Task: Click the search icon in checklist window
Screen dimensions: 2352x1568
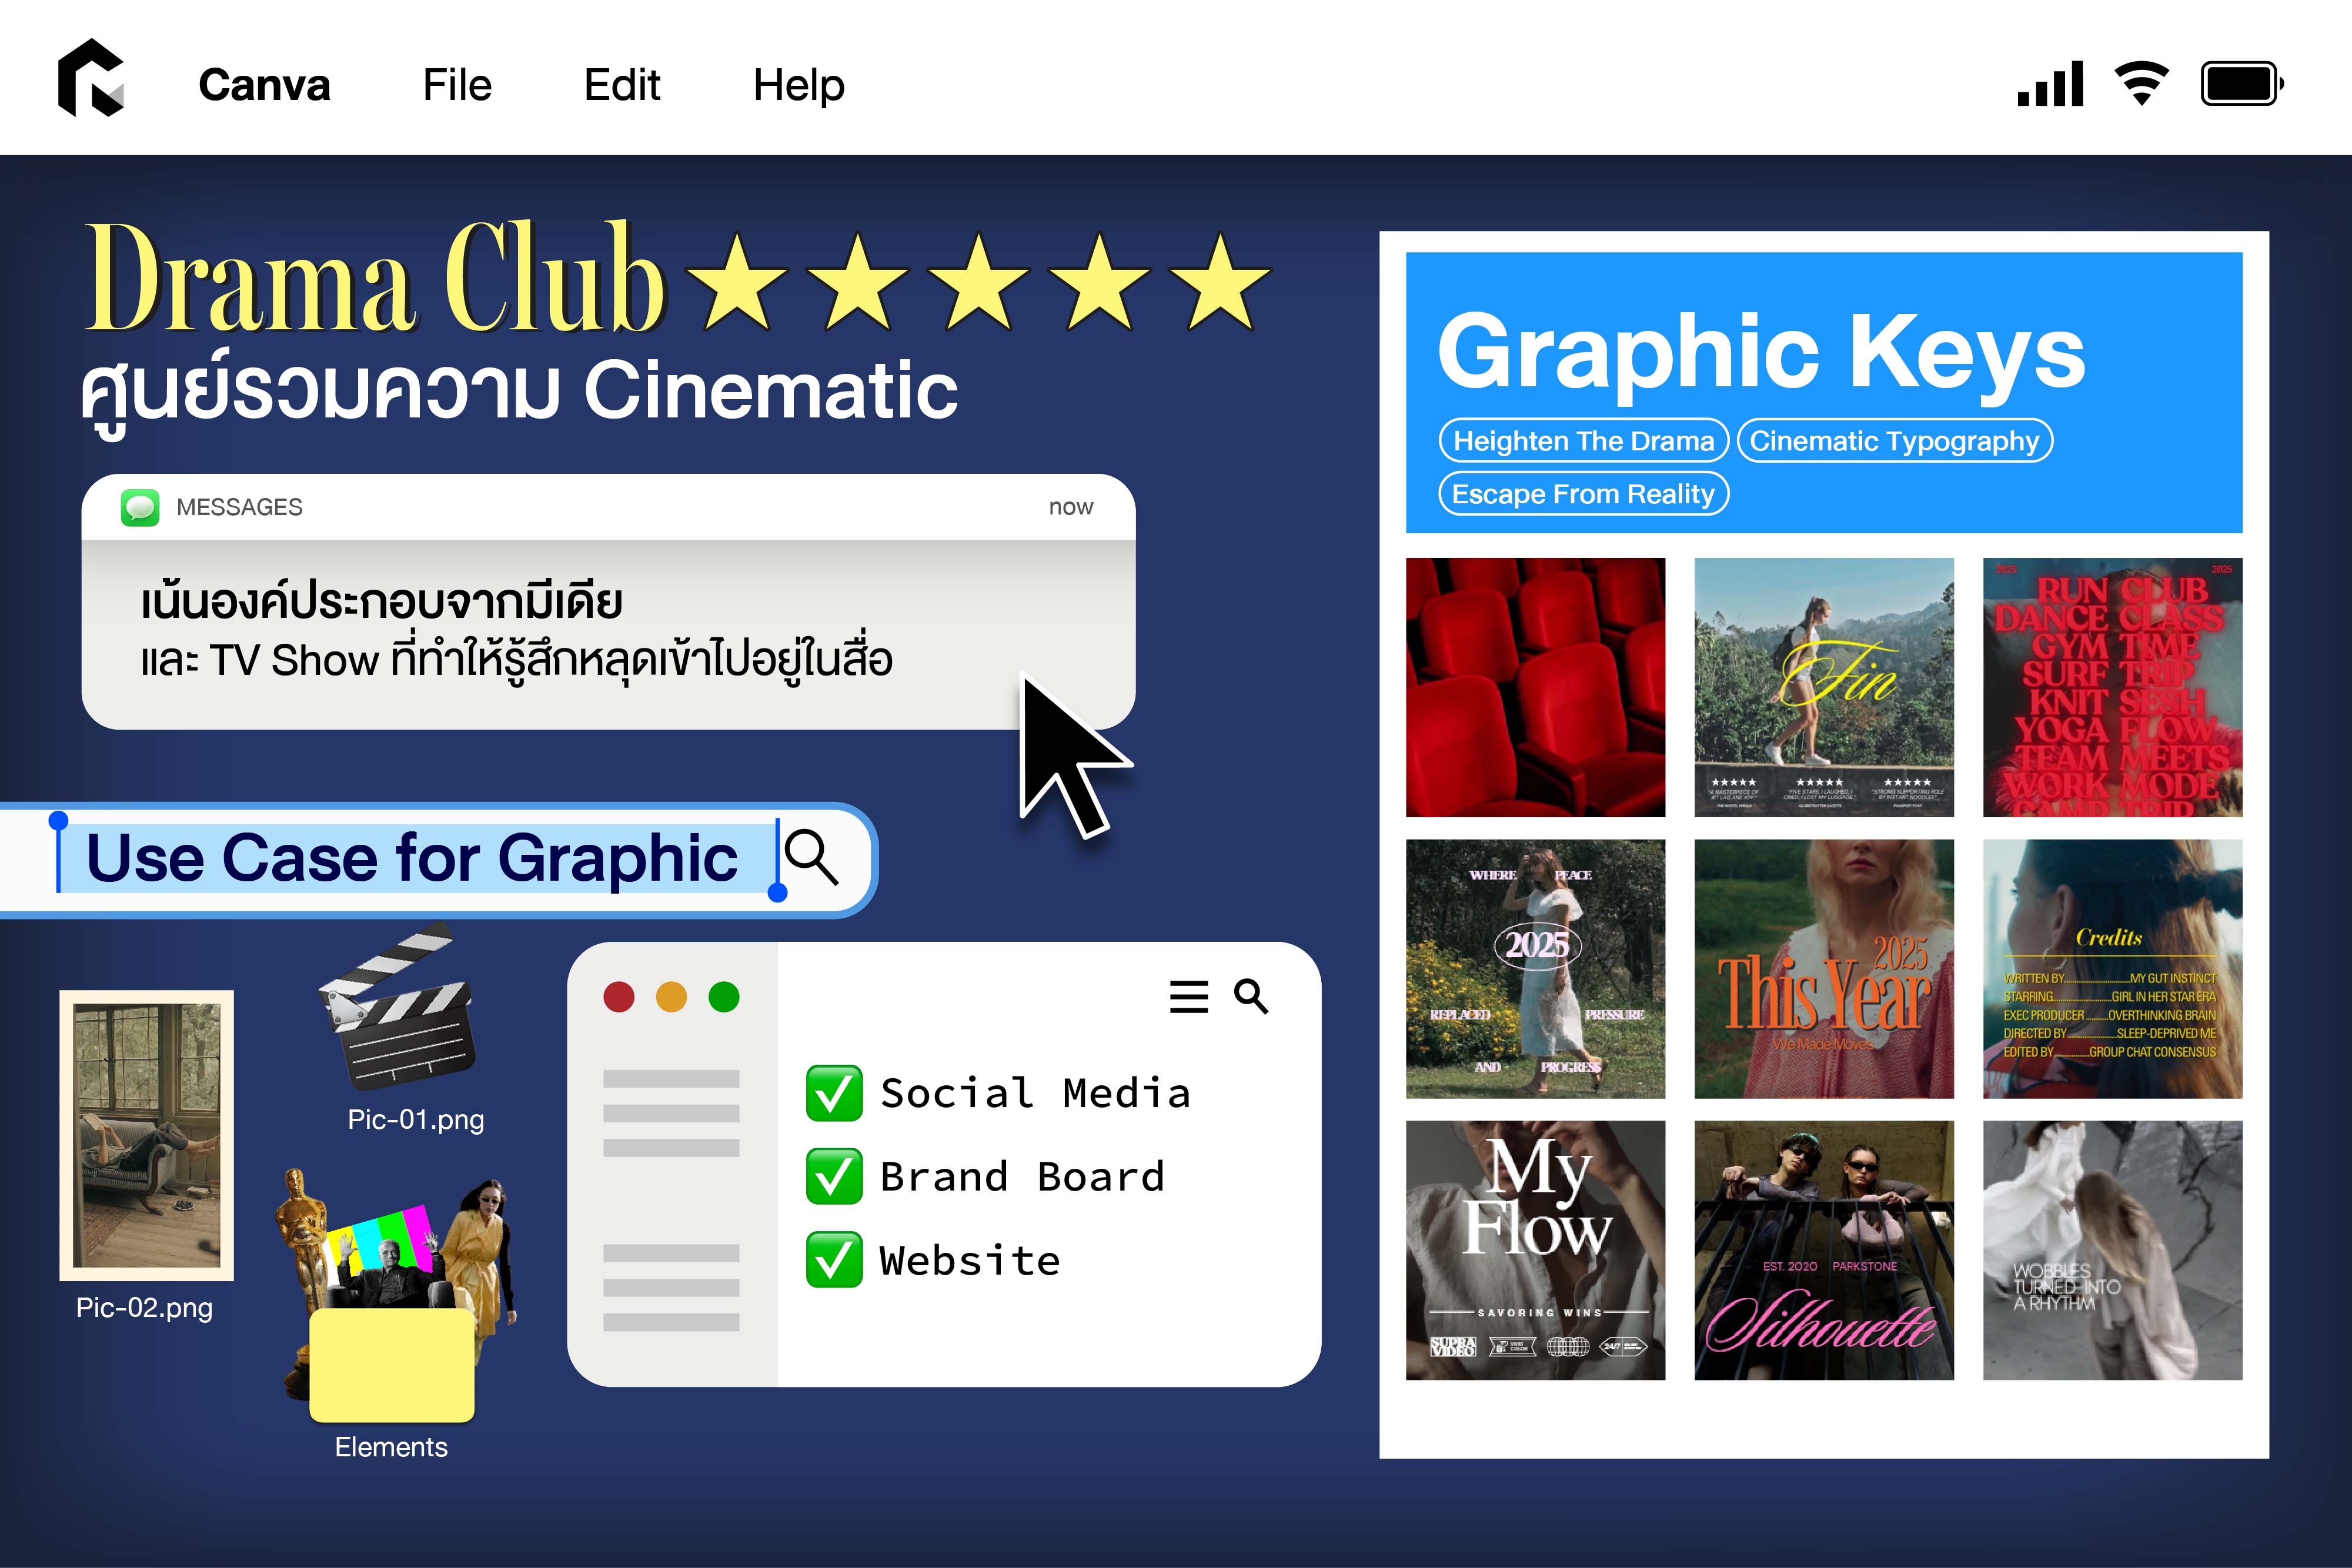Action: (x=1251, y=996)
